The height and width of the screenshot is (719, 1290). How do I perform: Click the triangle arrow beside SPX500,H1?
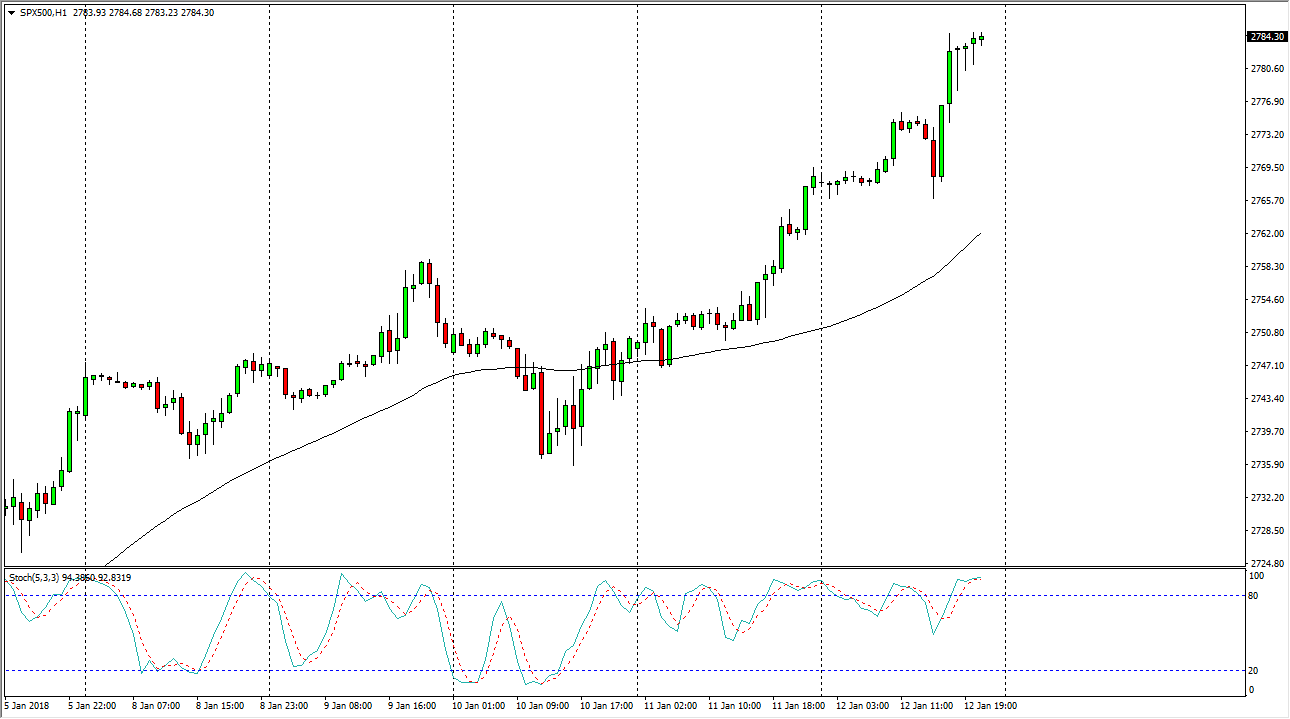pos(11,13)
